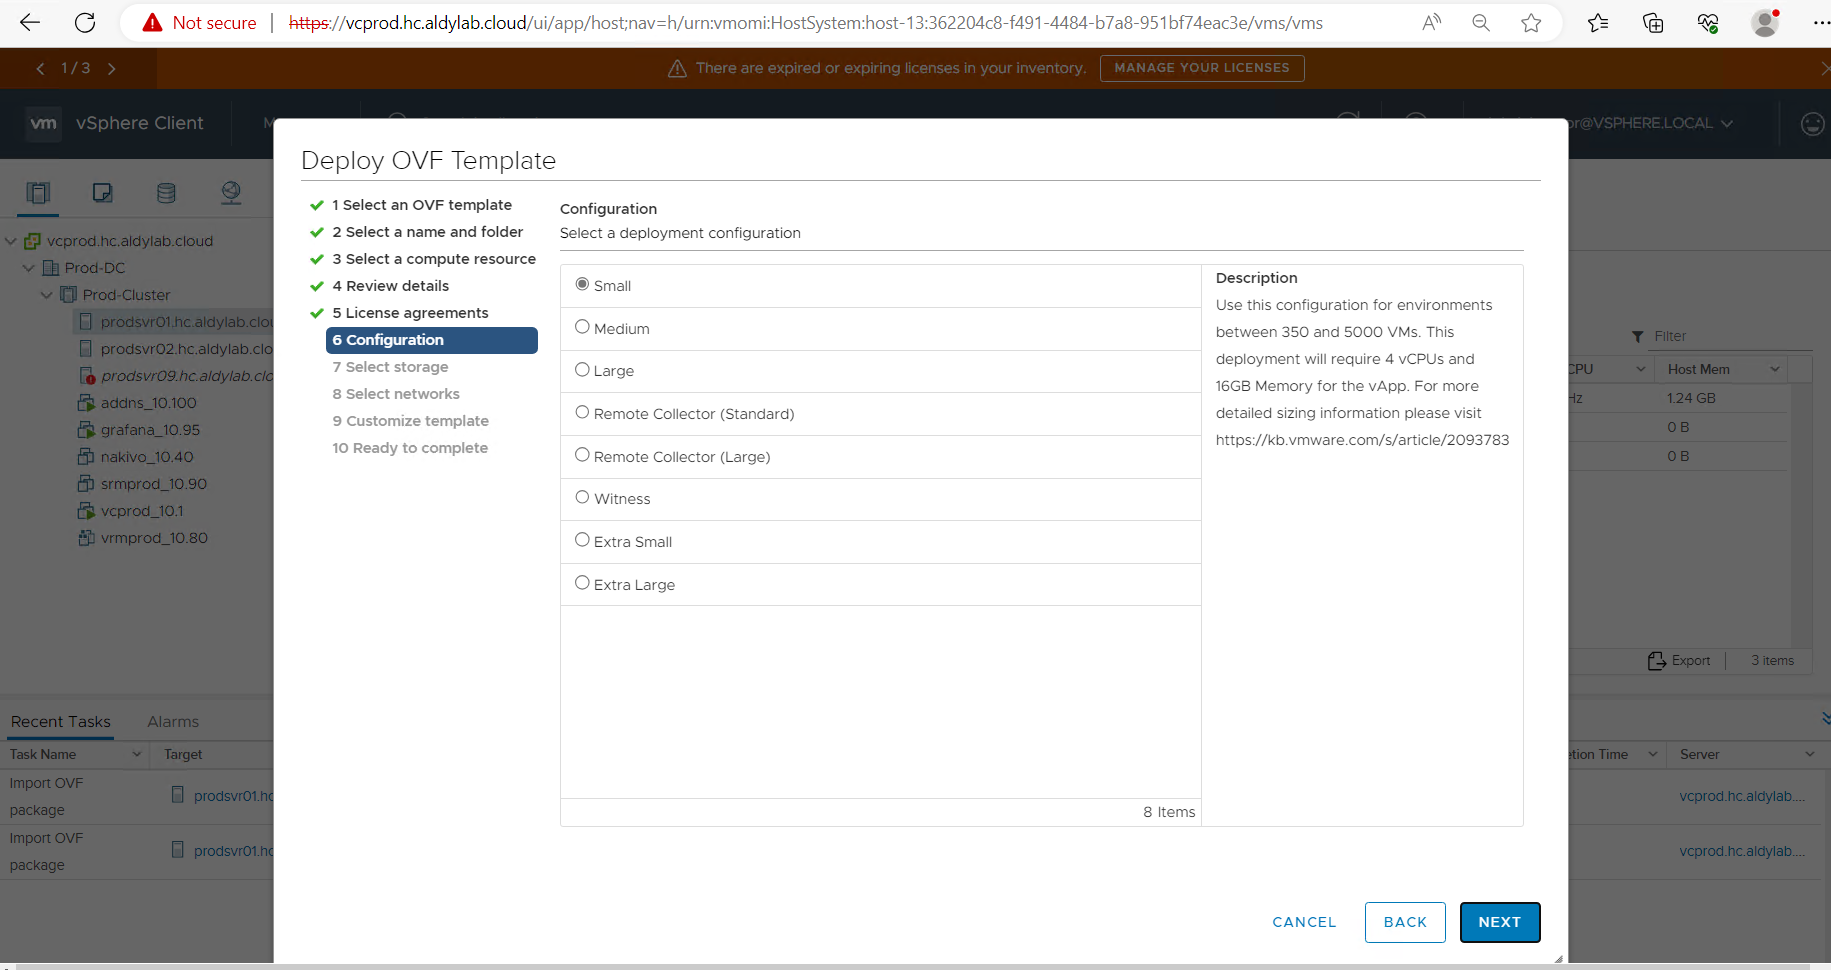Viewport: 1831px width, 970px height.
Task: Choose the Witness deployment configuration
Action: point(582,497)
